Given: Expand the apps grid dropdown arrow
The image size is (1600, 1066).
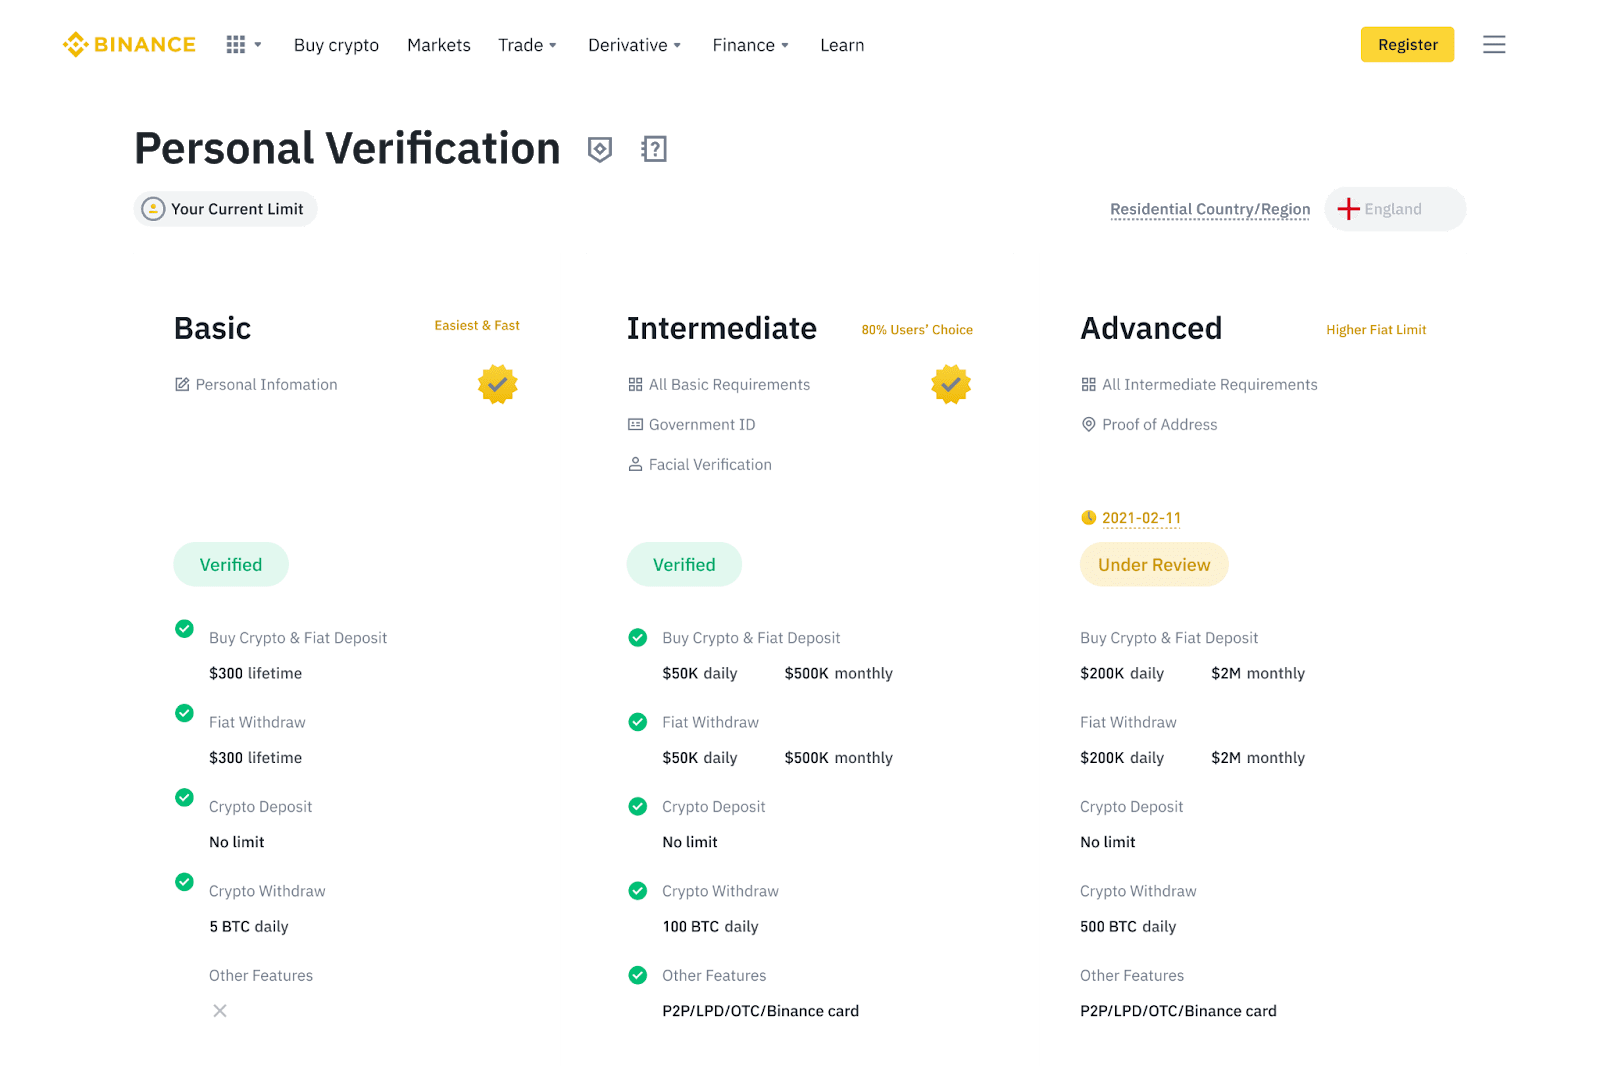Looking at the screenshot, I should (x=258, y=45).
